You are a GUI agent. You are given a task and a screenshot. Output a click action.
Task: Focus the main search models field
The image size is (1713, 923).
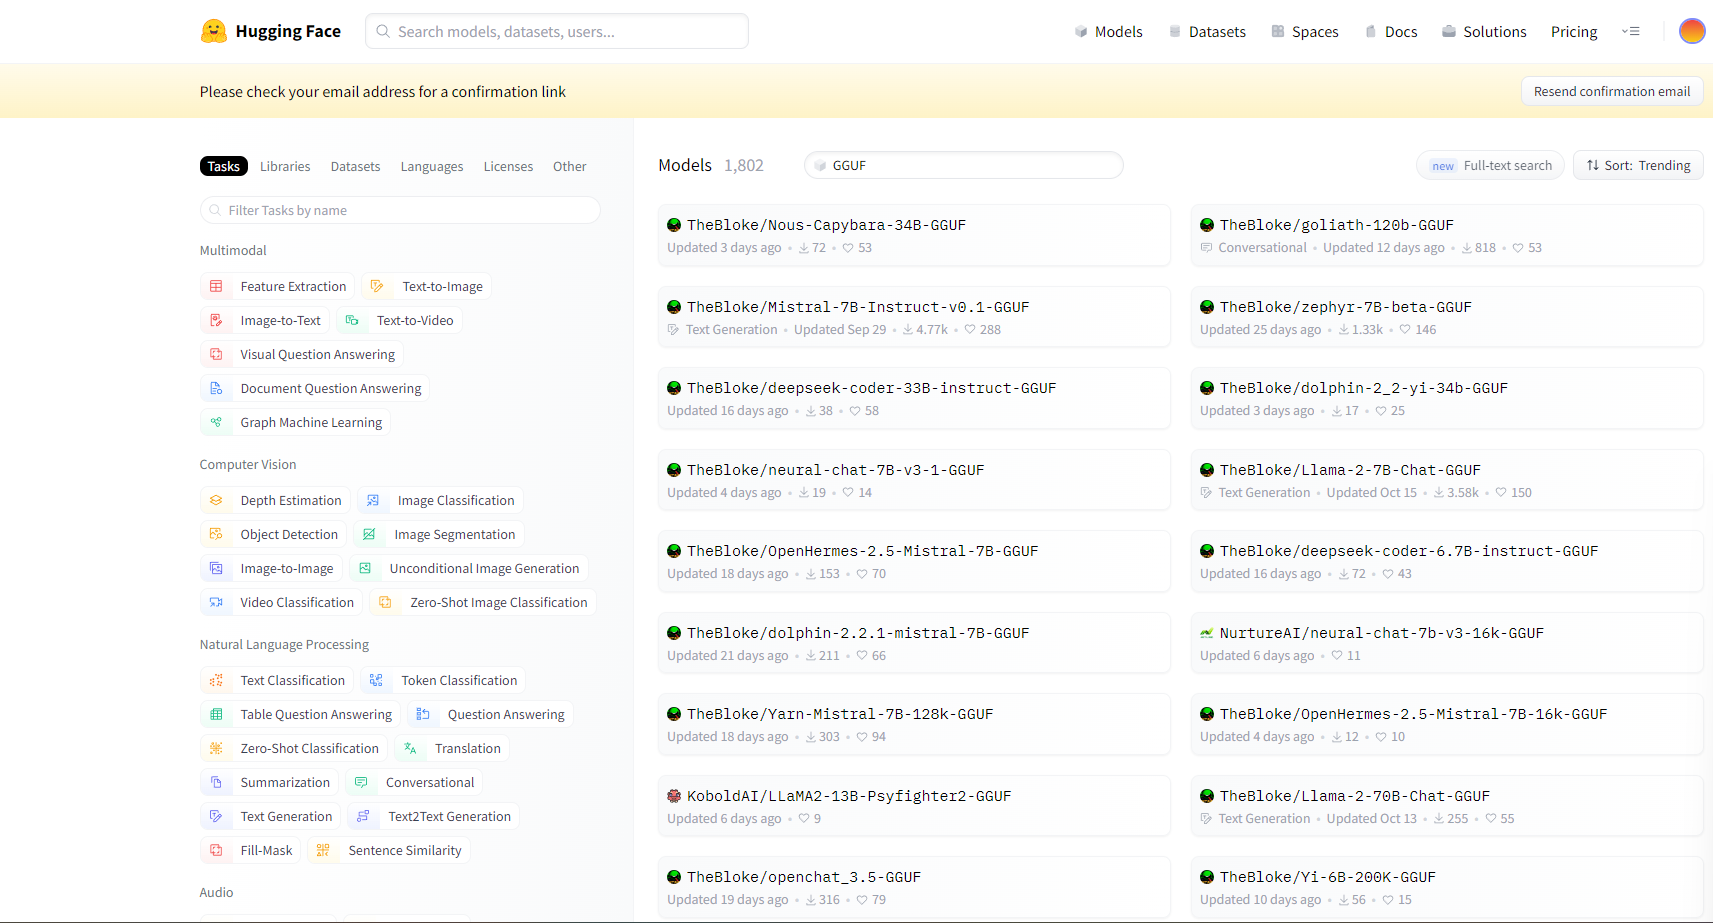coord(557,31)
